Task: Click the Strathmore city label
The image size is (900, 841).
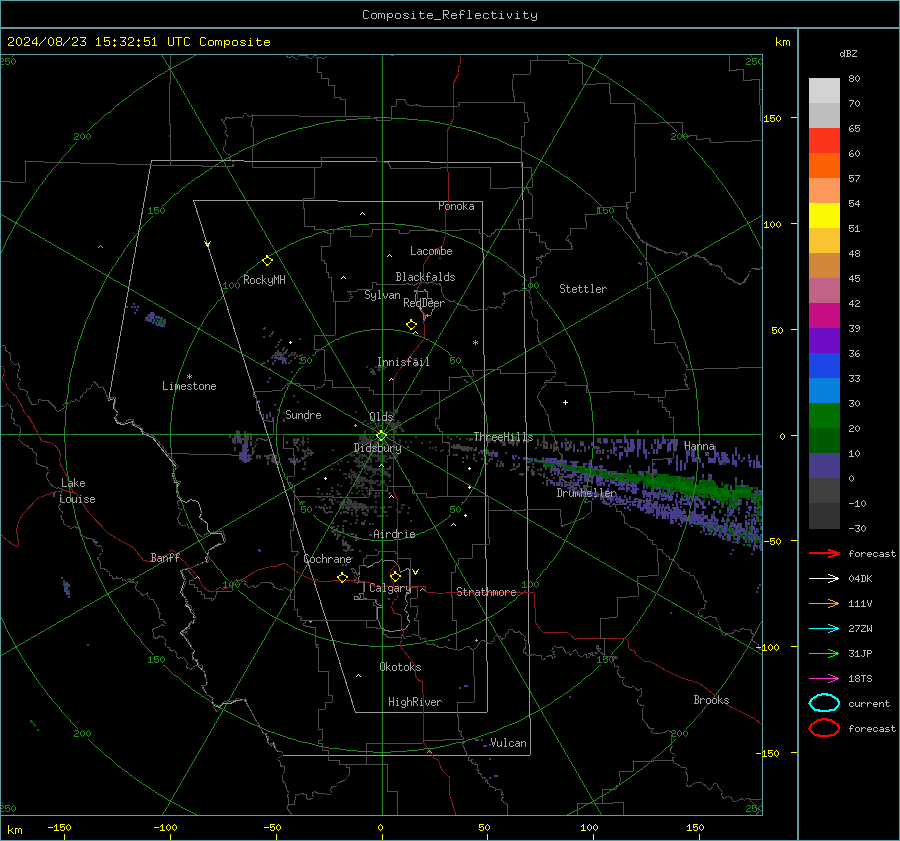Action: pos(486,592)
